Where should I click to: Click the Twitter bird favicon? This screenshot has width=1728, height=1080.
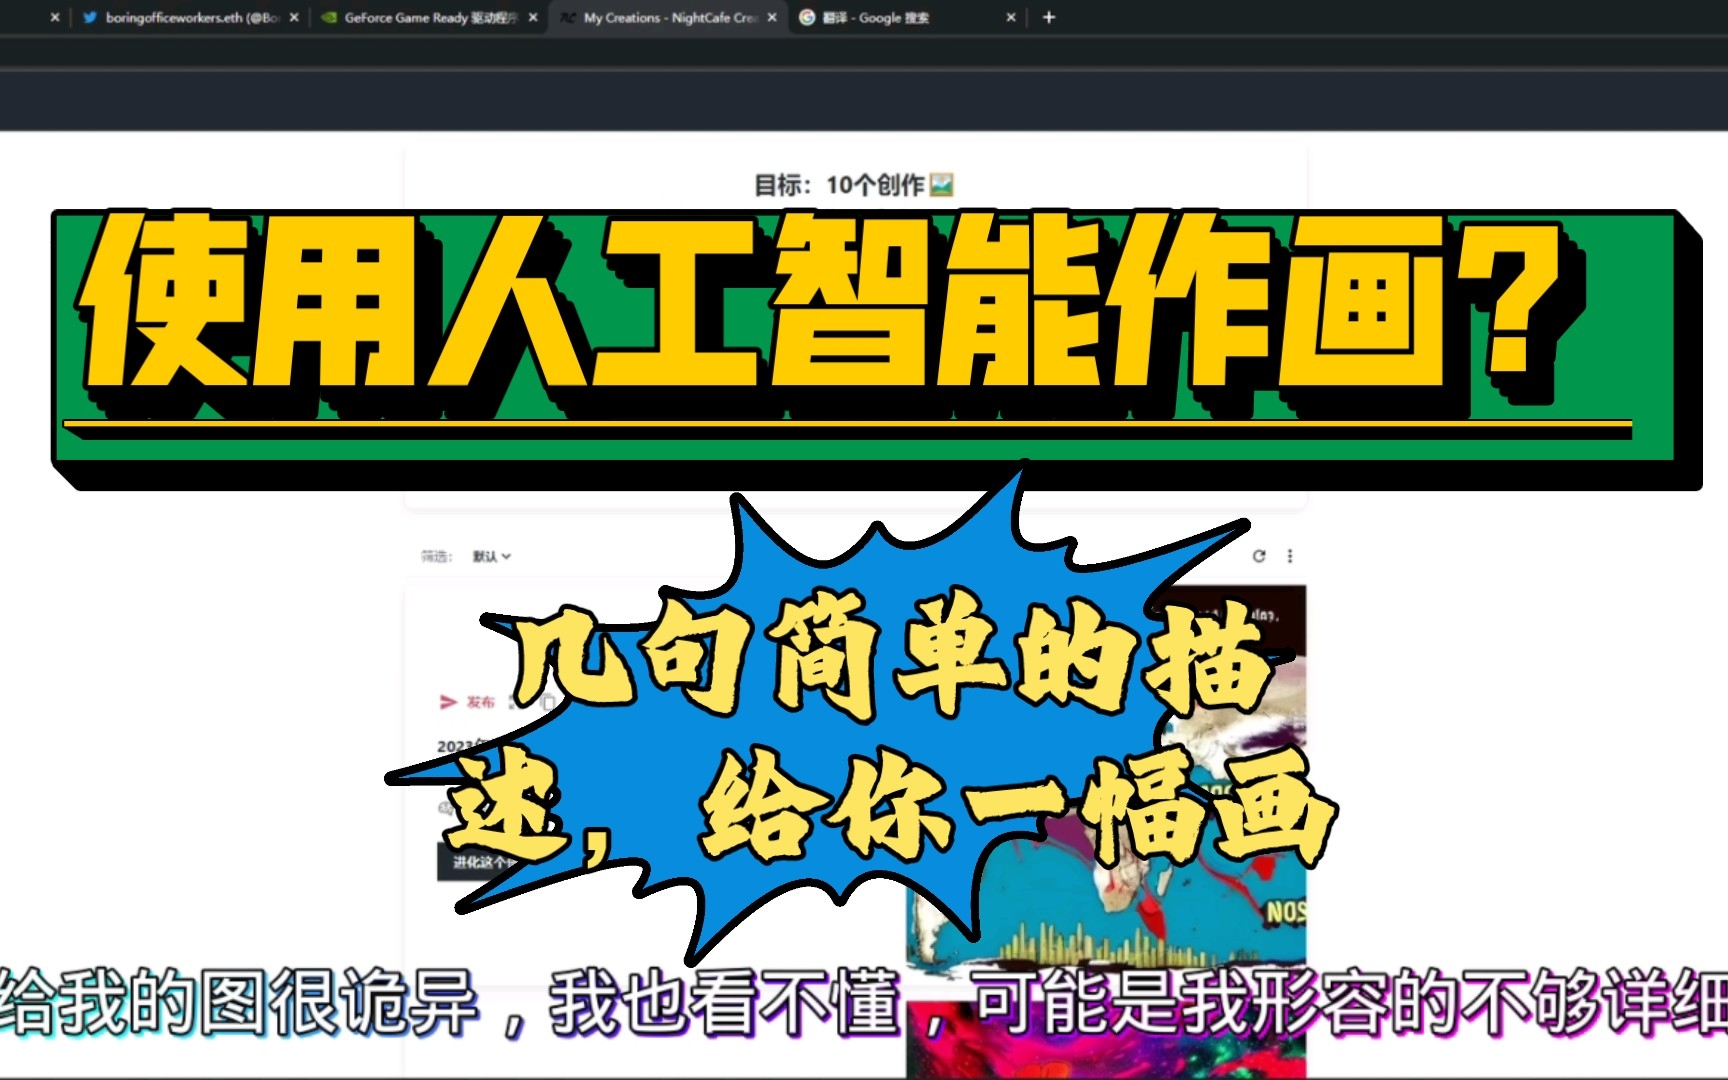click(x=90, y=17)
